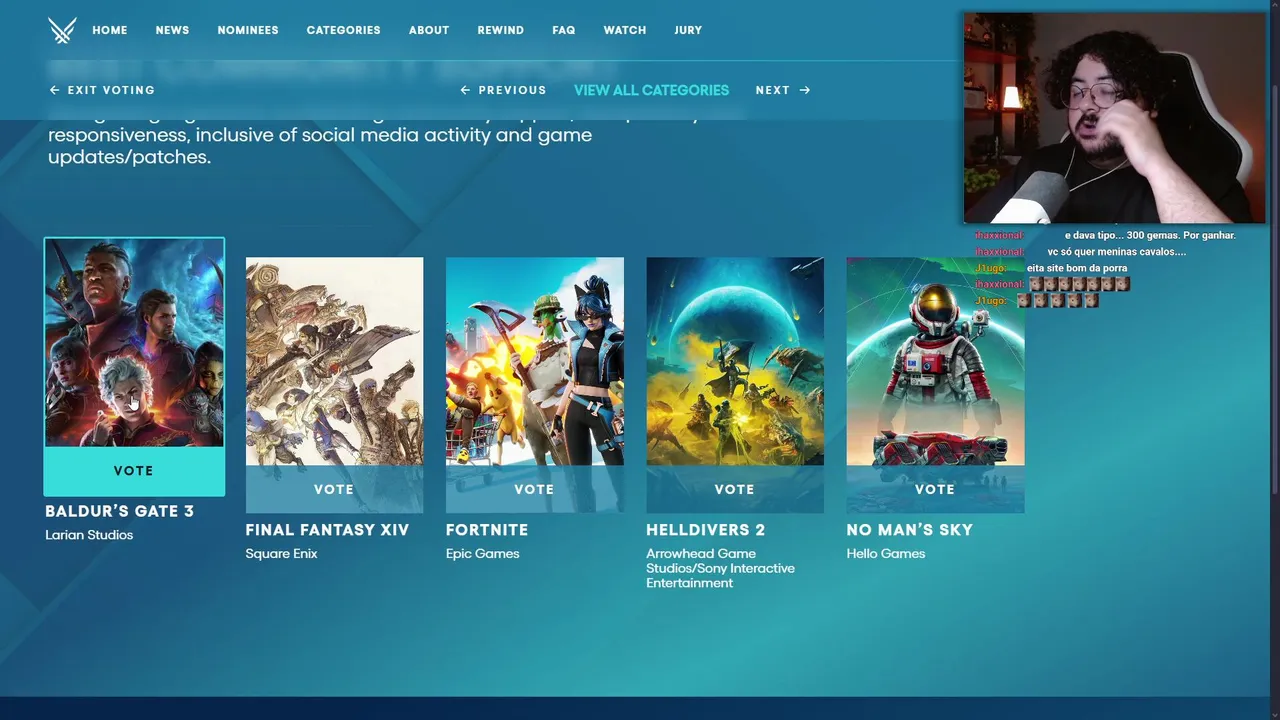The width and height of the screenshot is (1280, 720).
Task: Click the NO MAN'S SKY title
Action: tap(909, 530)
